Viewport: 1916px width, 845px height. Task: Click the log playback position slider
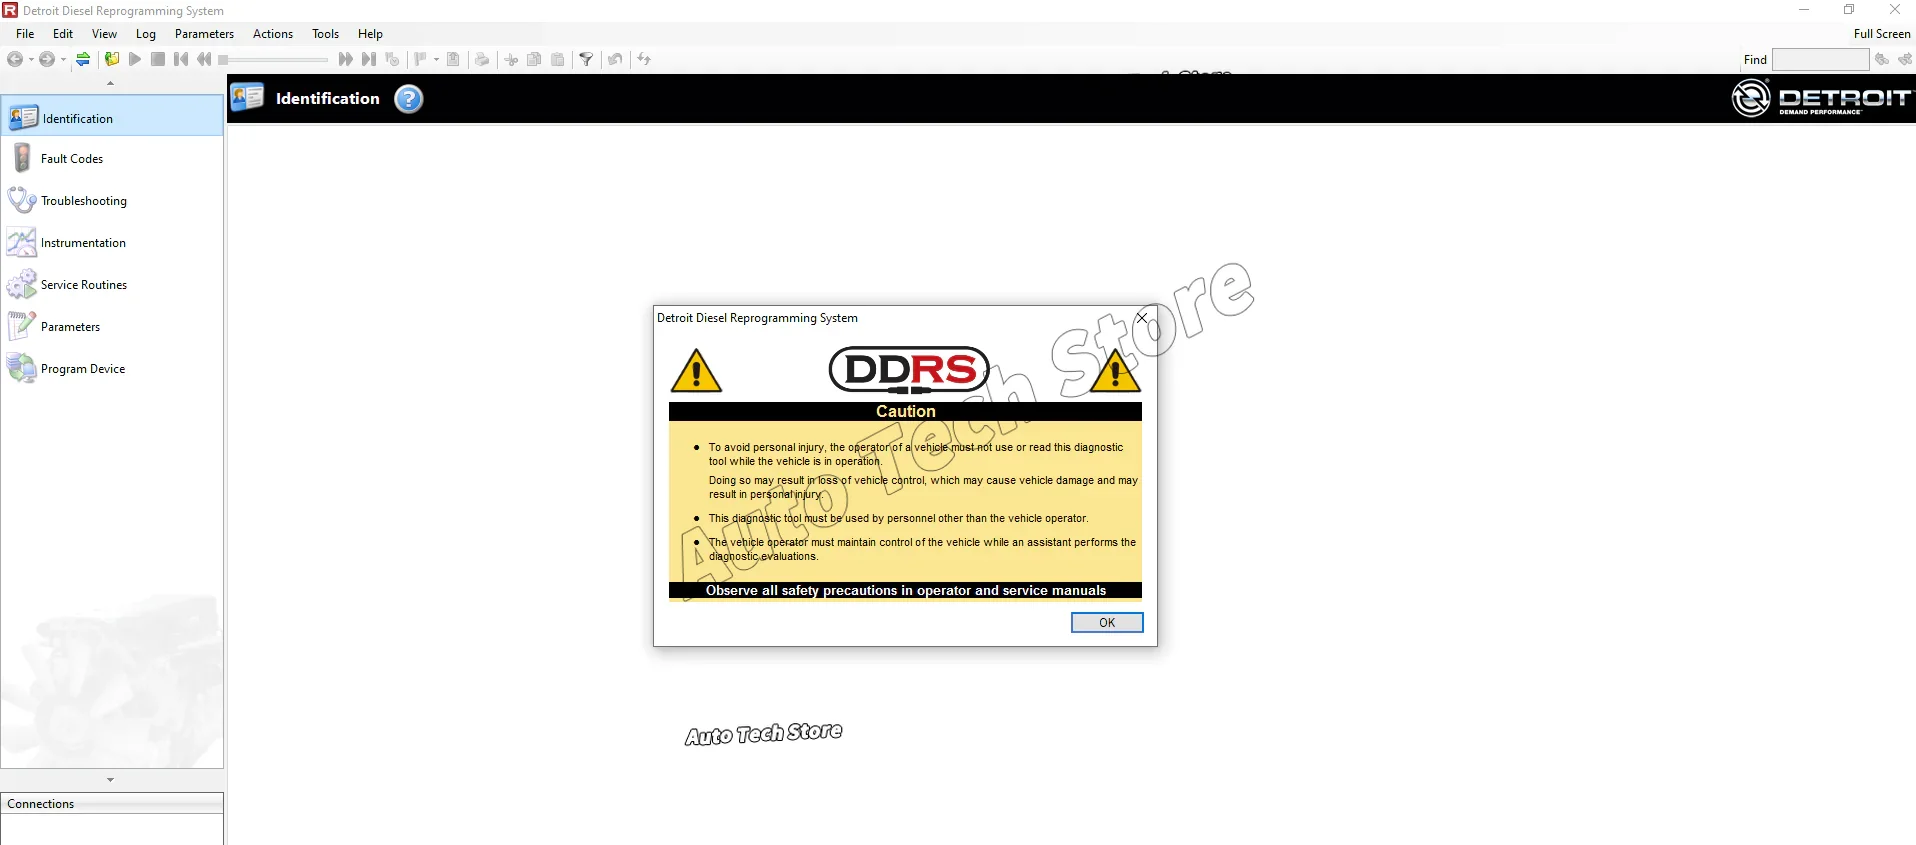click(x=273, y=59)
